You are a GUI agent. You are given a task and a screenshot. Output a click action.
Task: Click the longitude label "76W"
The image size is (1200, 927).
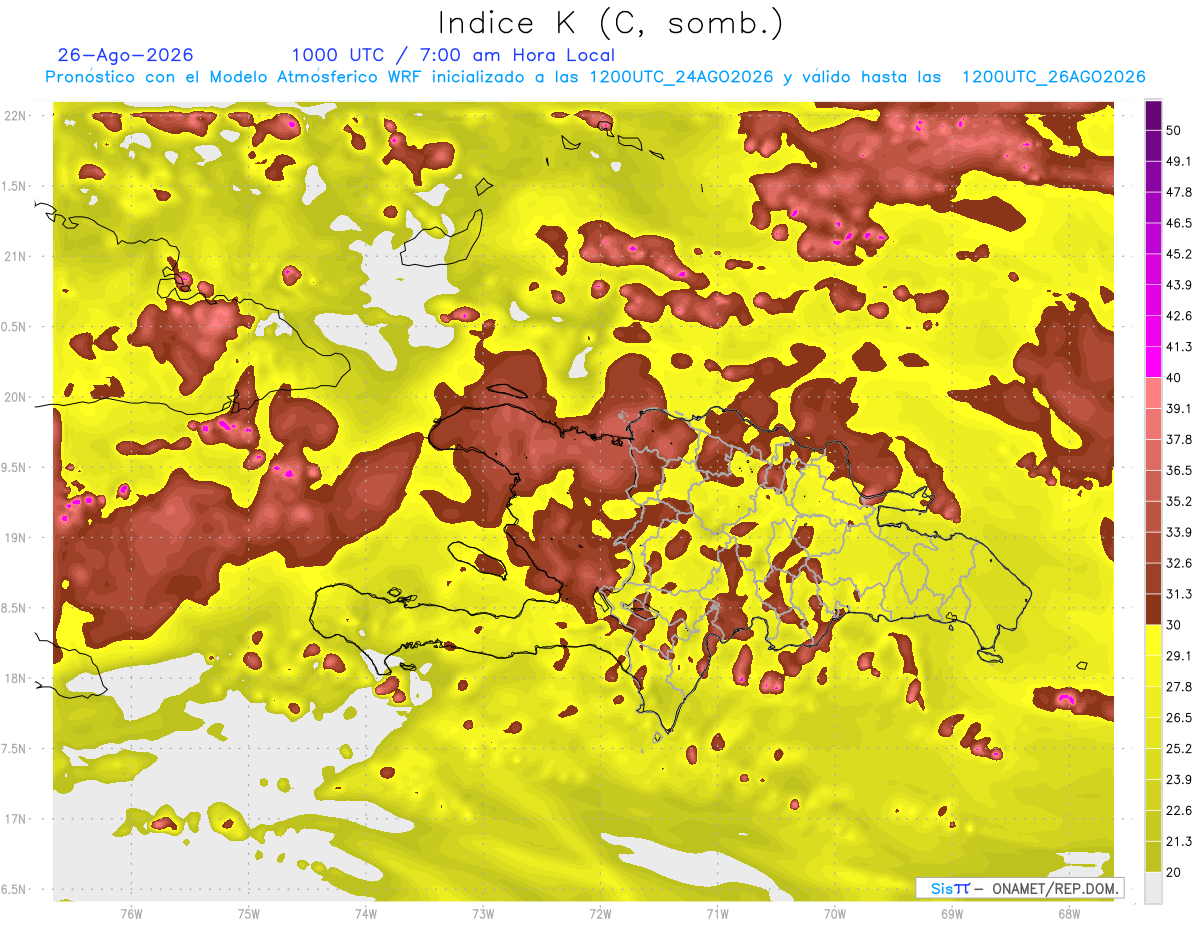(131, 914)
